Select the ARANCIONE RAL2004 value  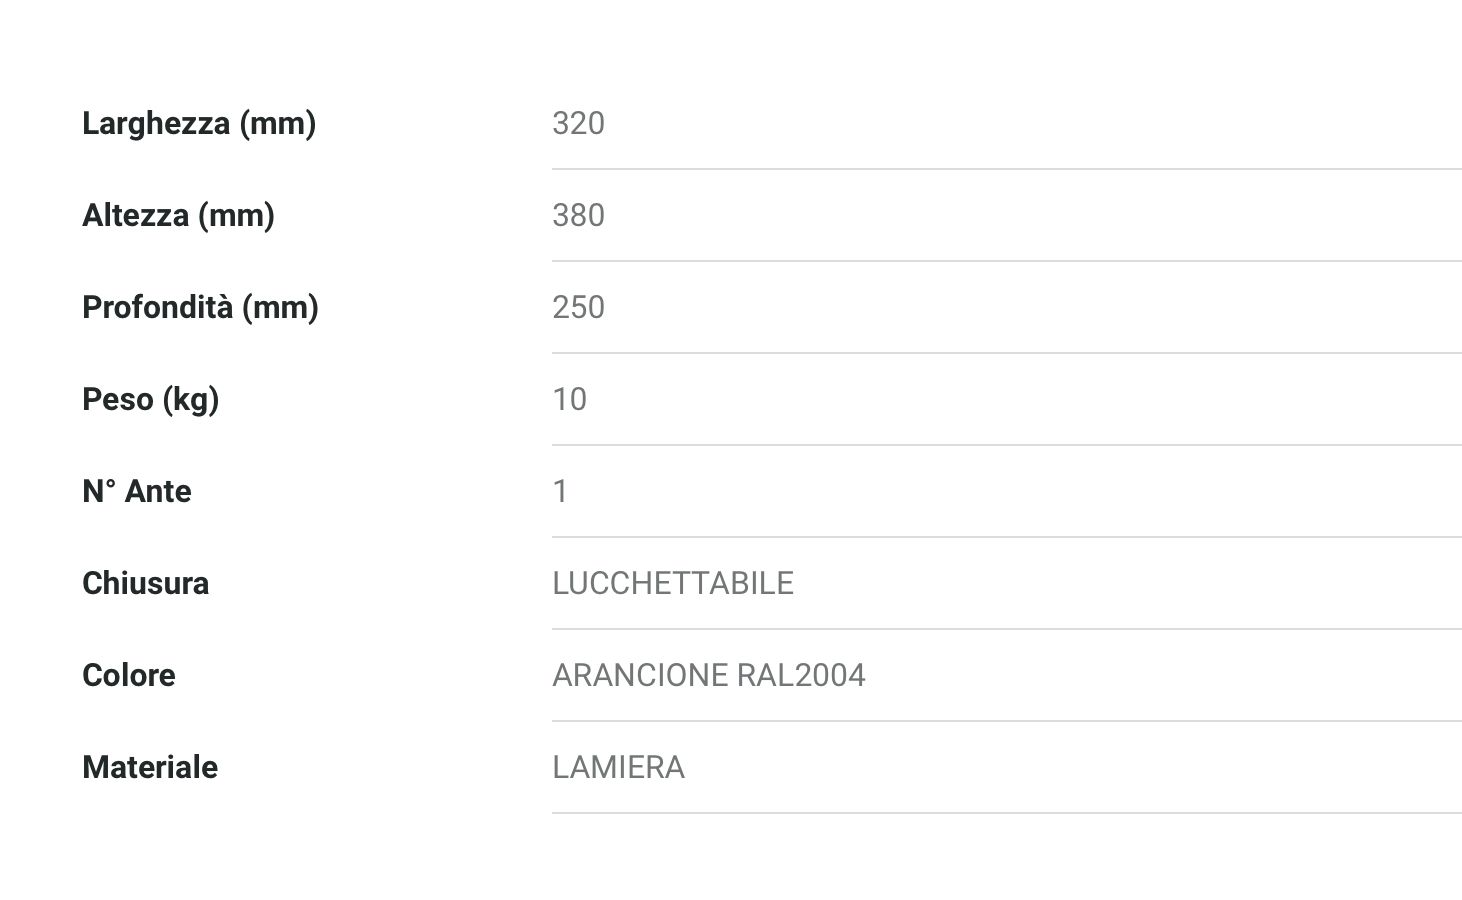(708, 675)
